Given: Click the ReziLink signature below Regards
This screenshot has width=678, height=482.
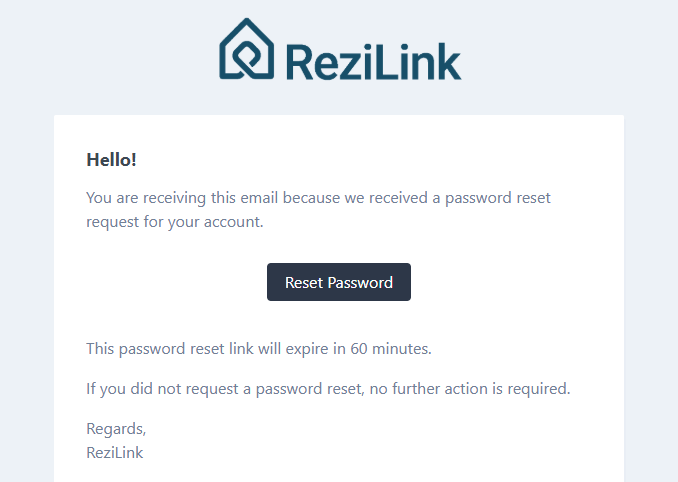Looking at the screenshot, I should 115,452.
